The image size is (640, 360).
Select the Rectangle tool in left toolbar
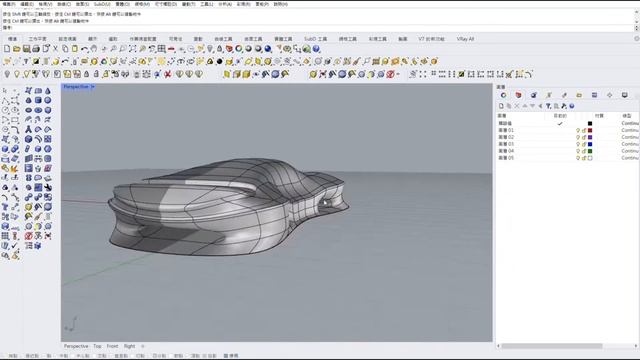15,120
